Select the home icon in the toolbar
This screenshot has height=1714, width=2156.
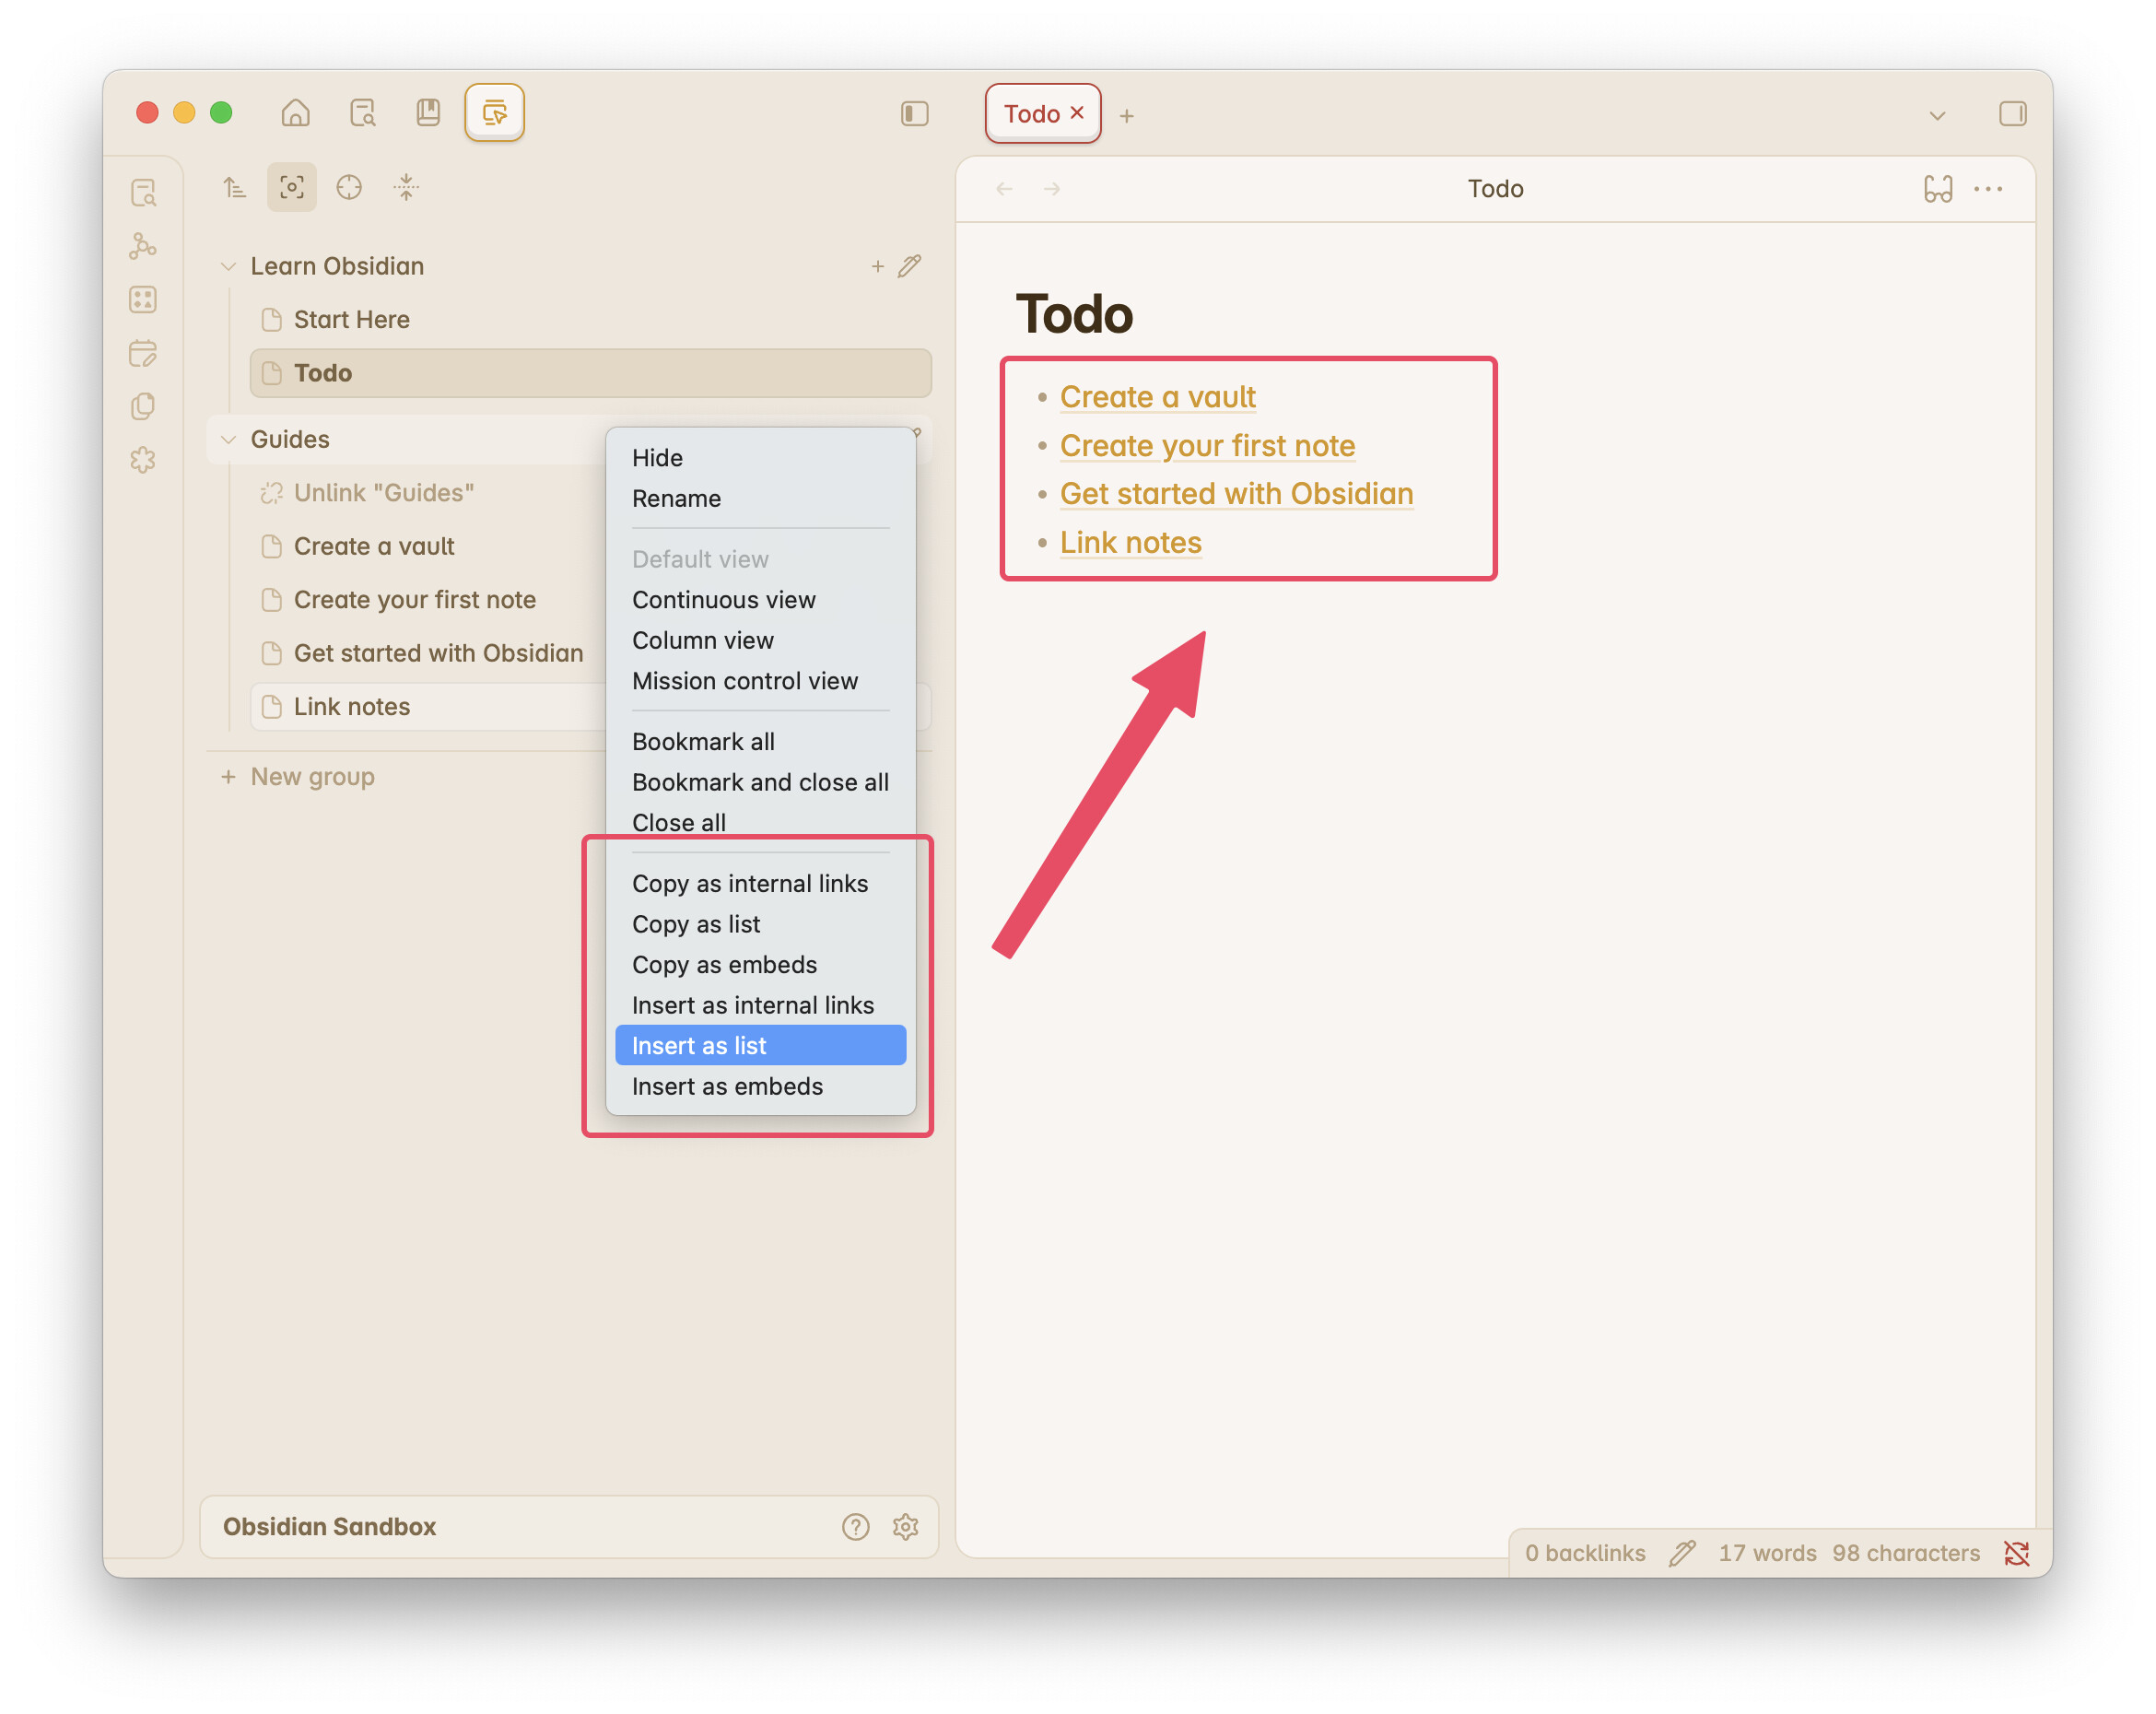[x=295, y=113]
